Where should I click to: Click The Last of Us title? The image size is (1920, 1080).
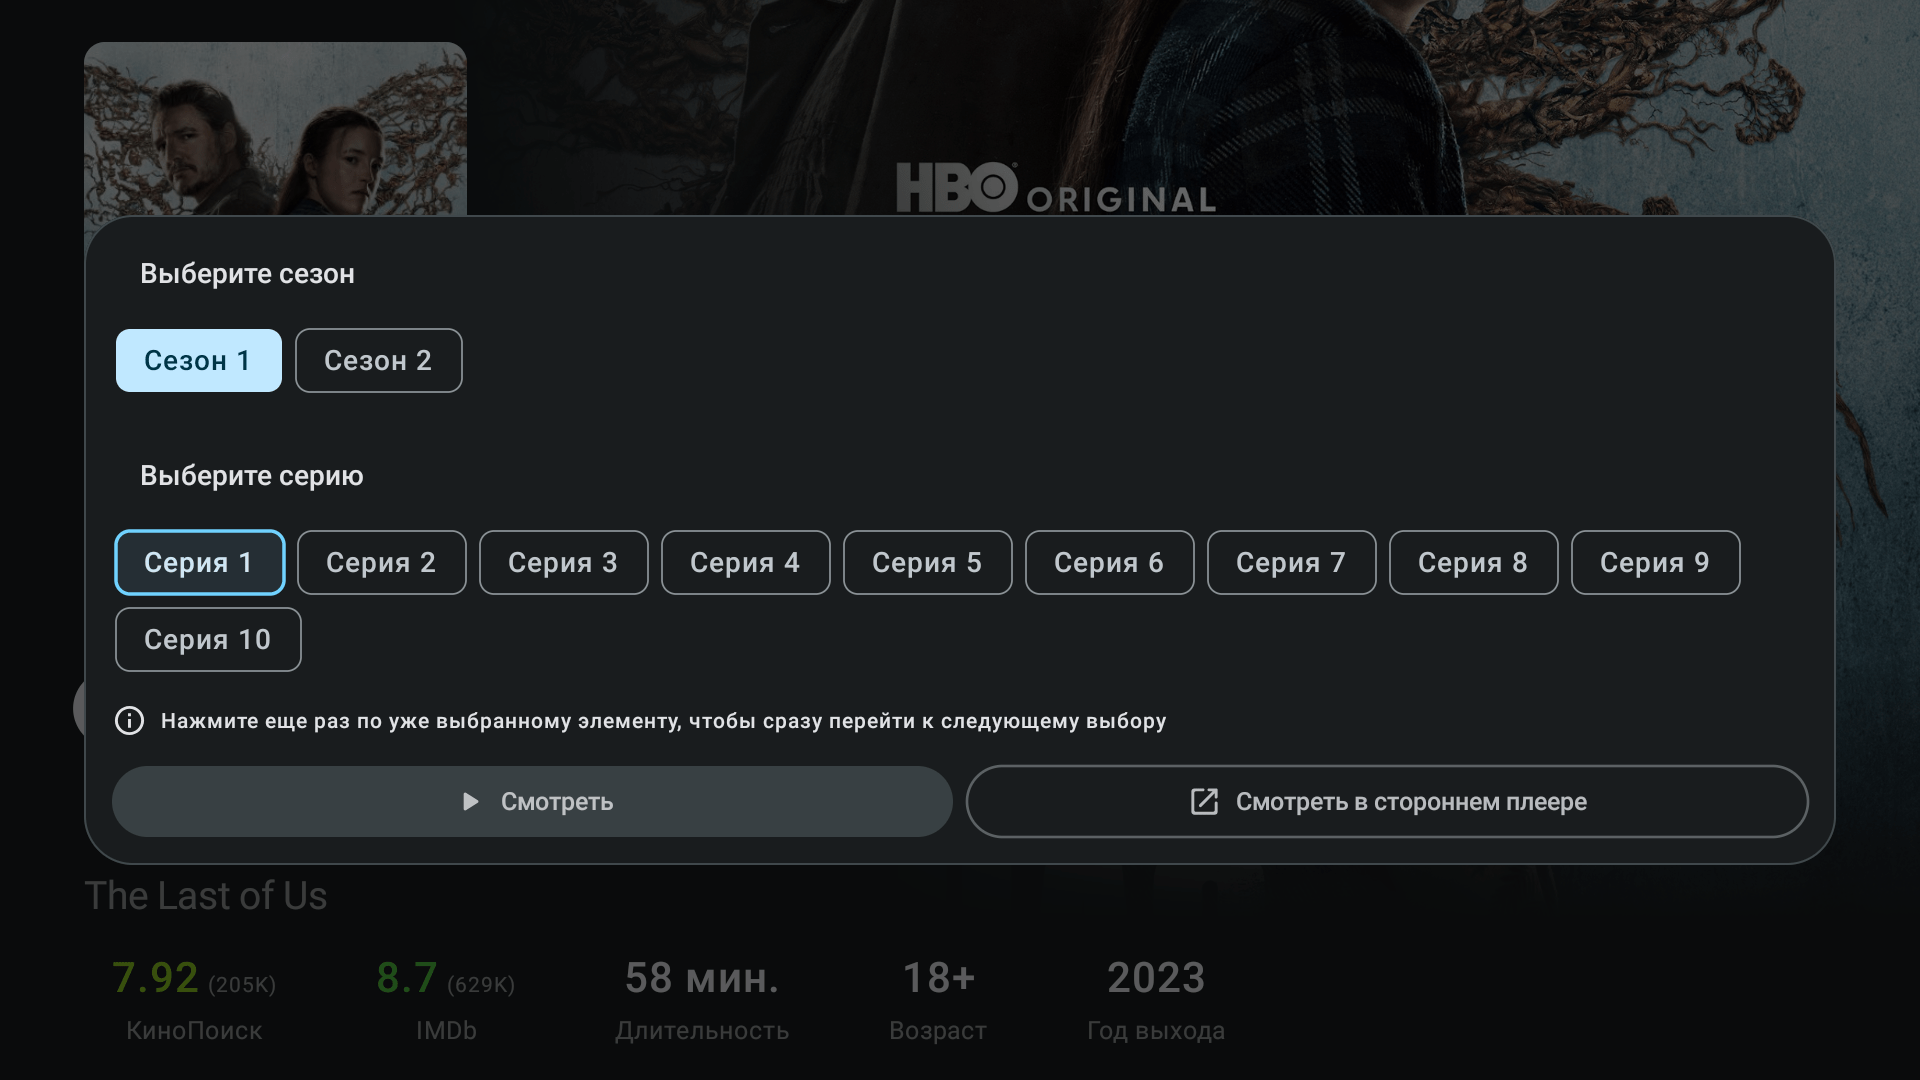[x=206, y=895]
